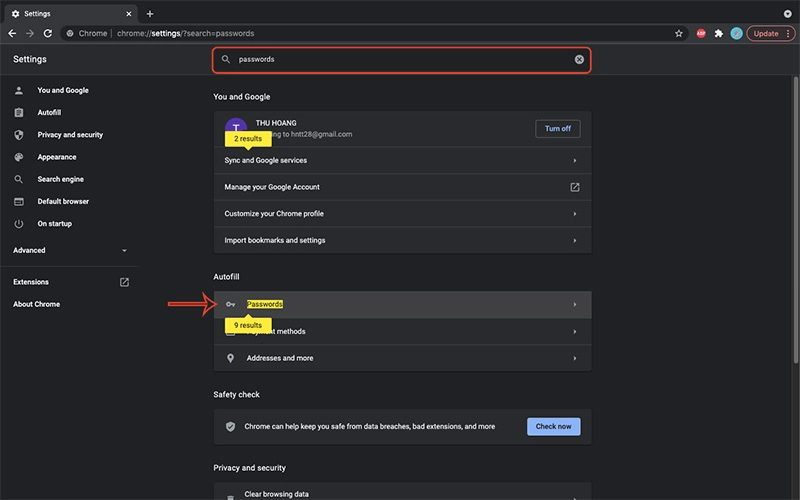
Task: Open Appearance in the sidebar
Action: coord(57,157)
